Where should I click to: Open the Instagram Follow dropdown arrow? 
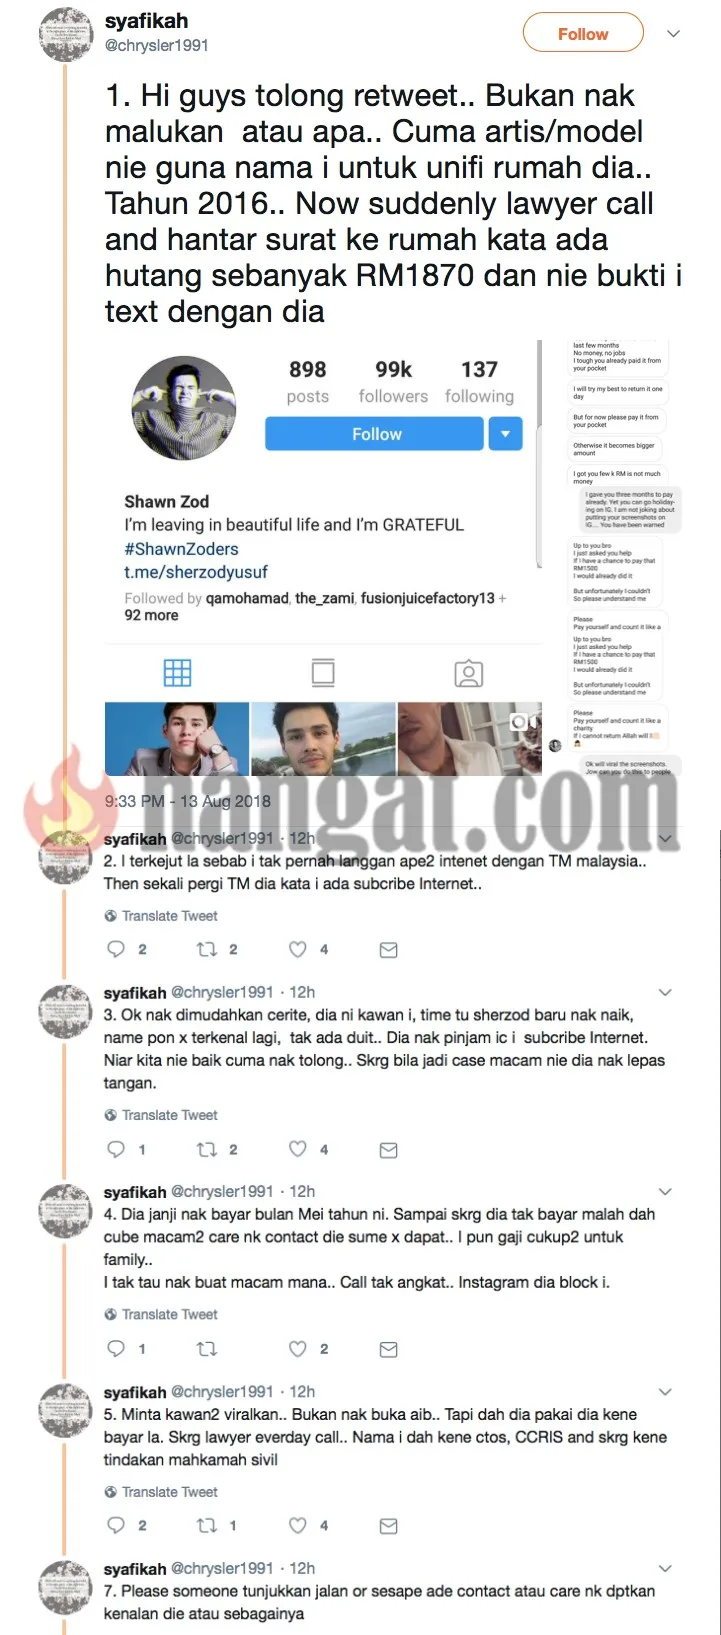(505, 434)
